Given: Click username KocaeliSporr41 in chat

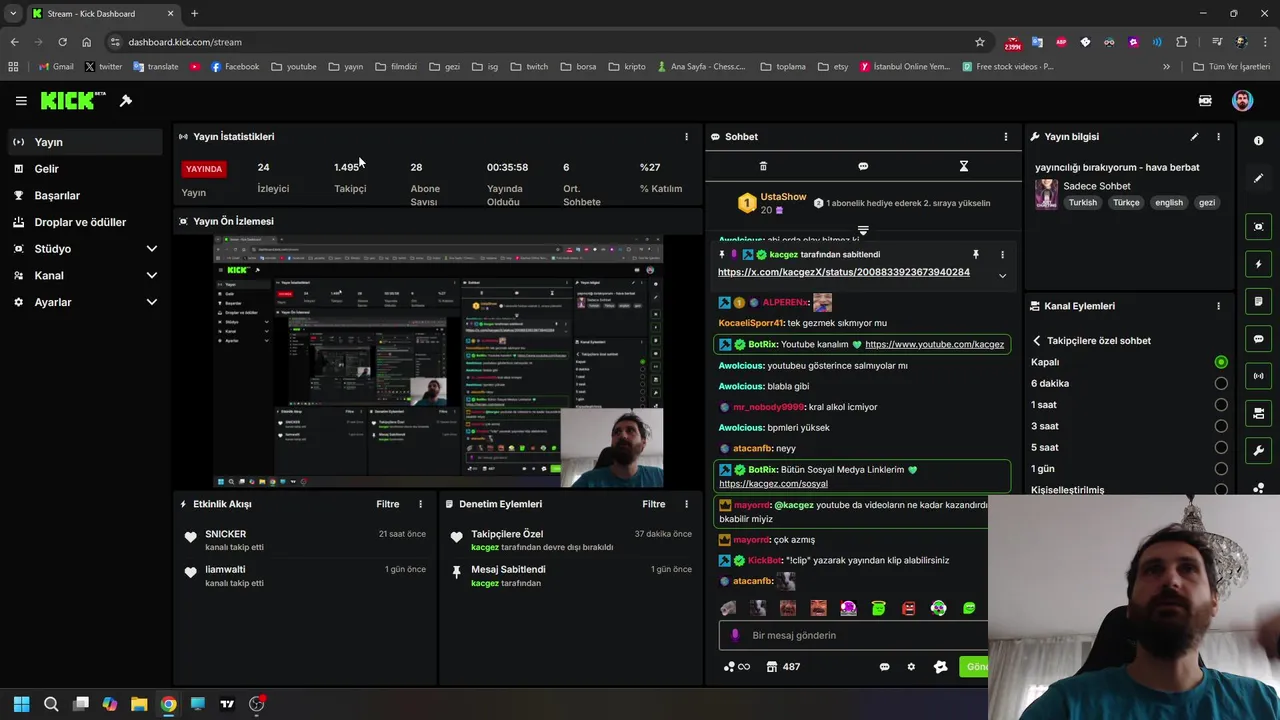Looking at the screenshot, I should coord(750,323).
